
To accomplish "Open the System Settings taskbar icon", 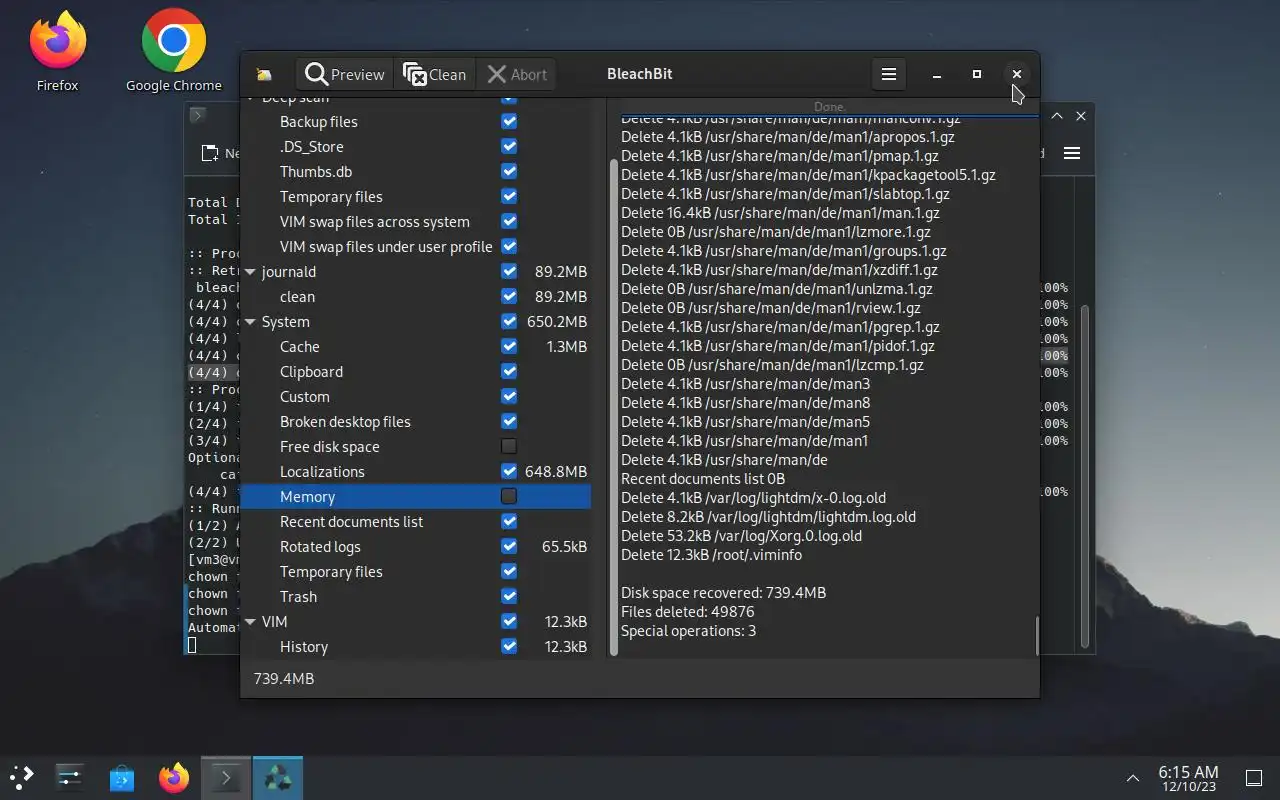I will [70, 777].
